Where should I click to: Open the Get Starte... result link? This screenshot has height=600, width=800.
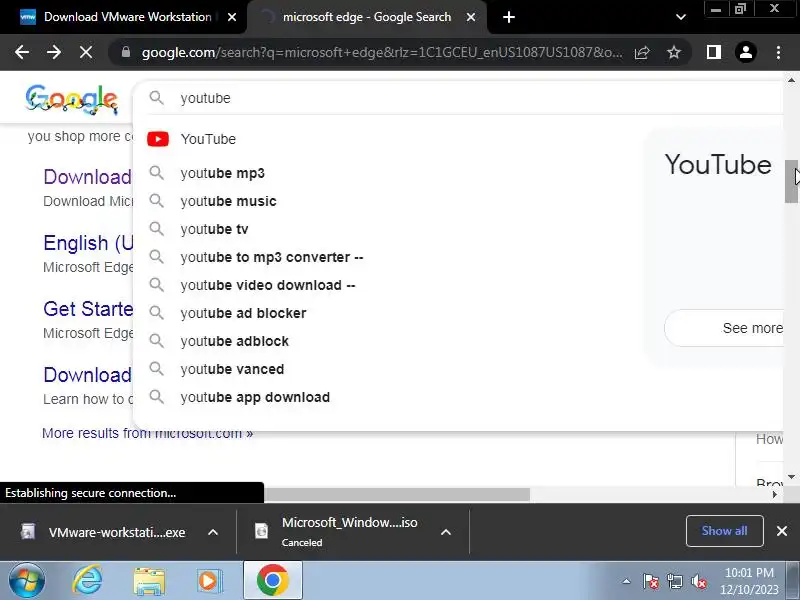click(88, 309)
